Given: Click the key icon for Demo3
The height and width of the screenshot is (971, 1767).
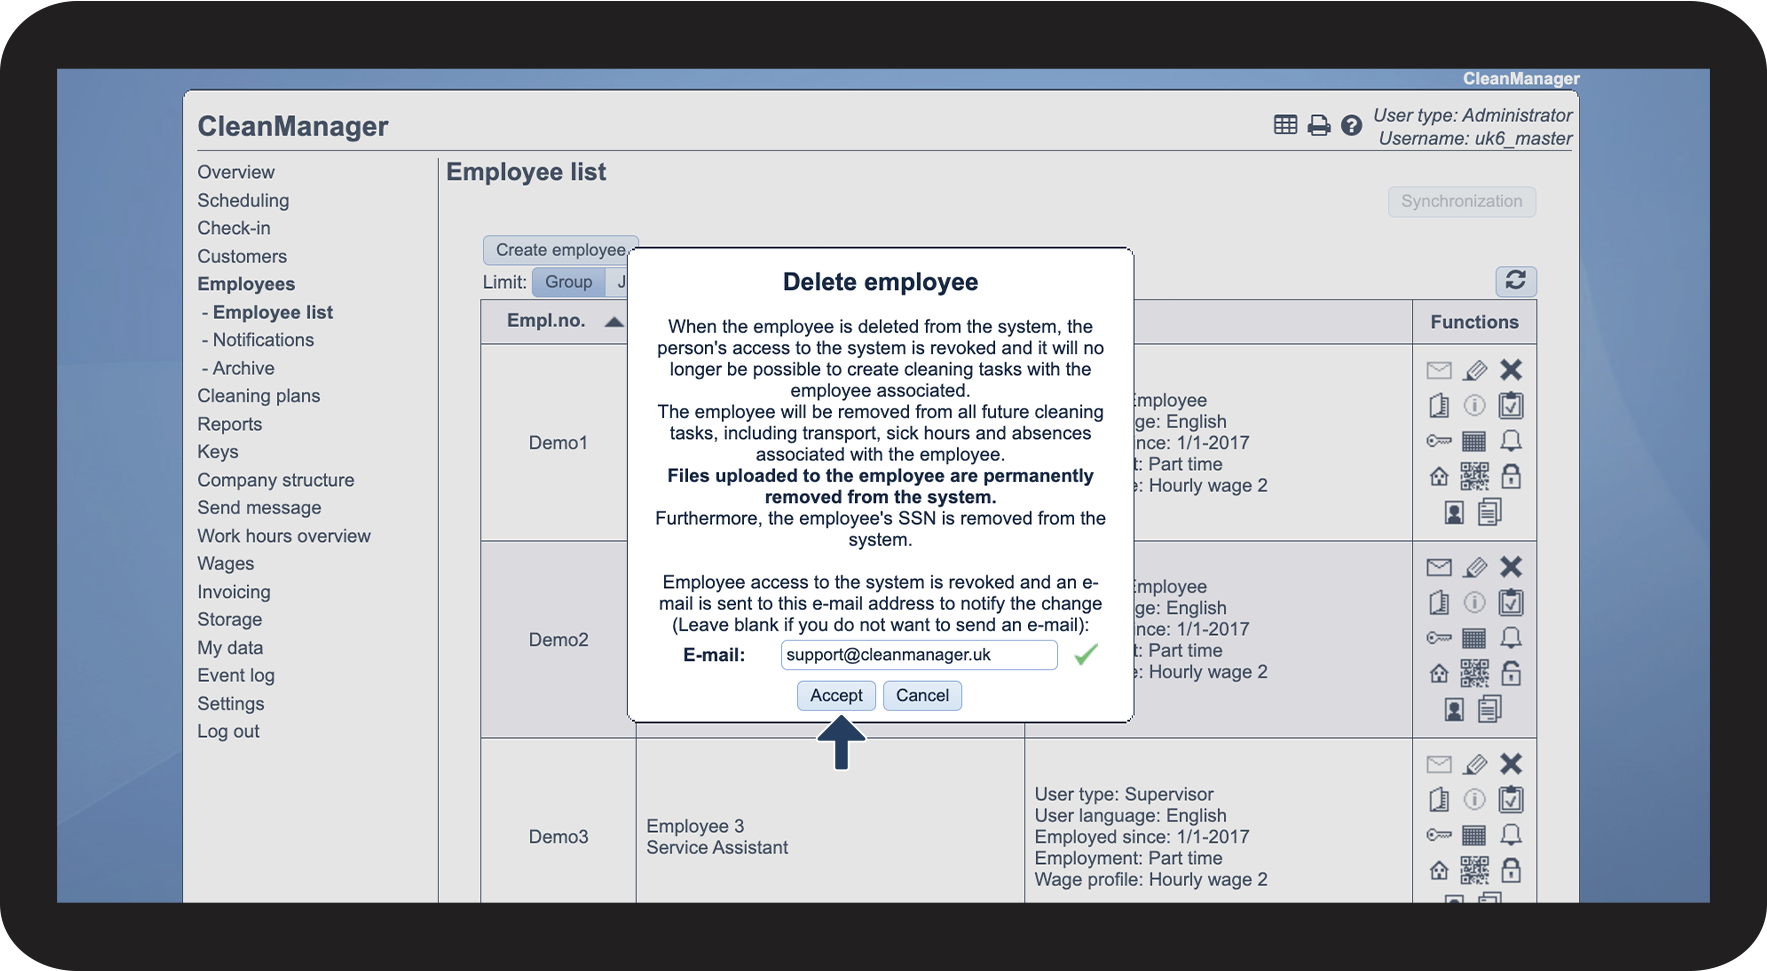Looking at the screenshot, I should point(1439,835).
